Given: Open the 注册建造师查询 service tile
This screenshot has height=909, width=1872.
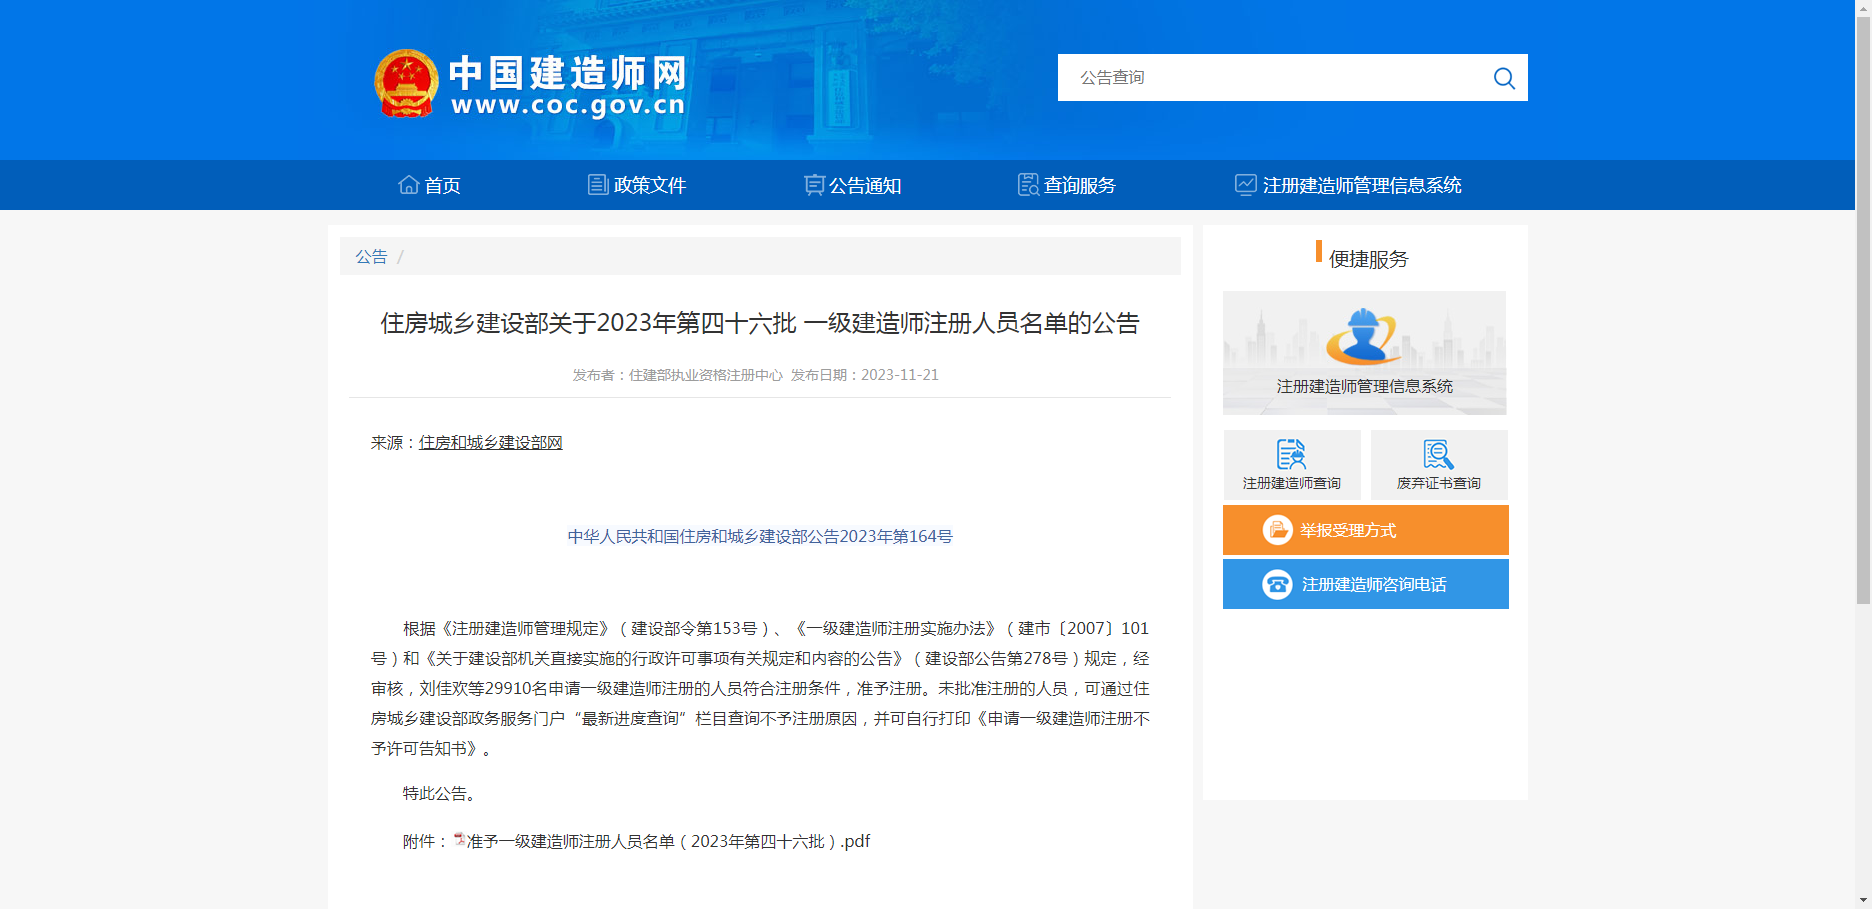Looking at the screenshot, I should click(1292, 465).
